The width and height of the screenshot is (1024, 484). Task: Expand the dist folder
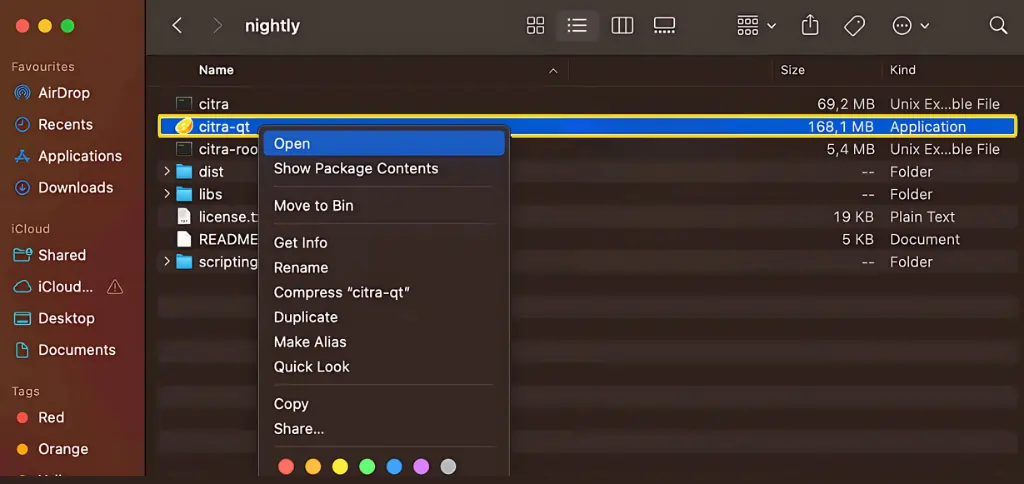167,172
